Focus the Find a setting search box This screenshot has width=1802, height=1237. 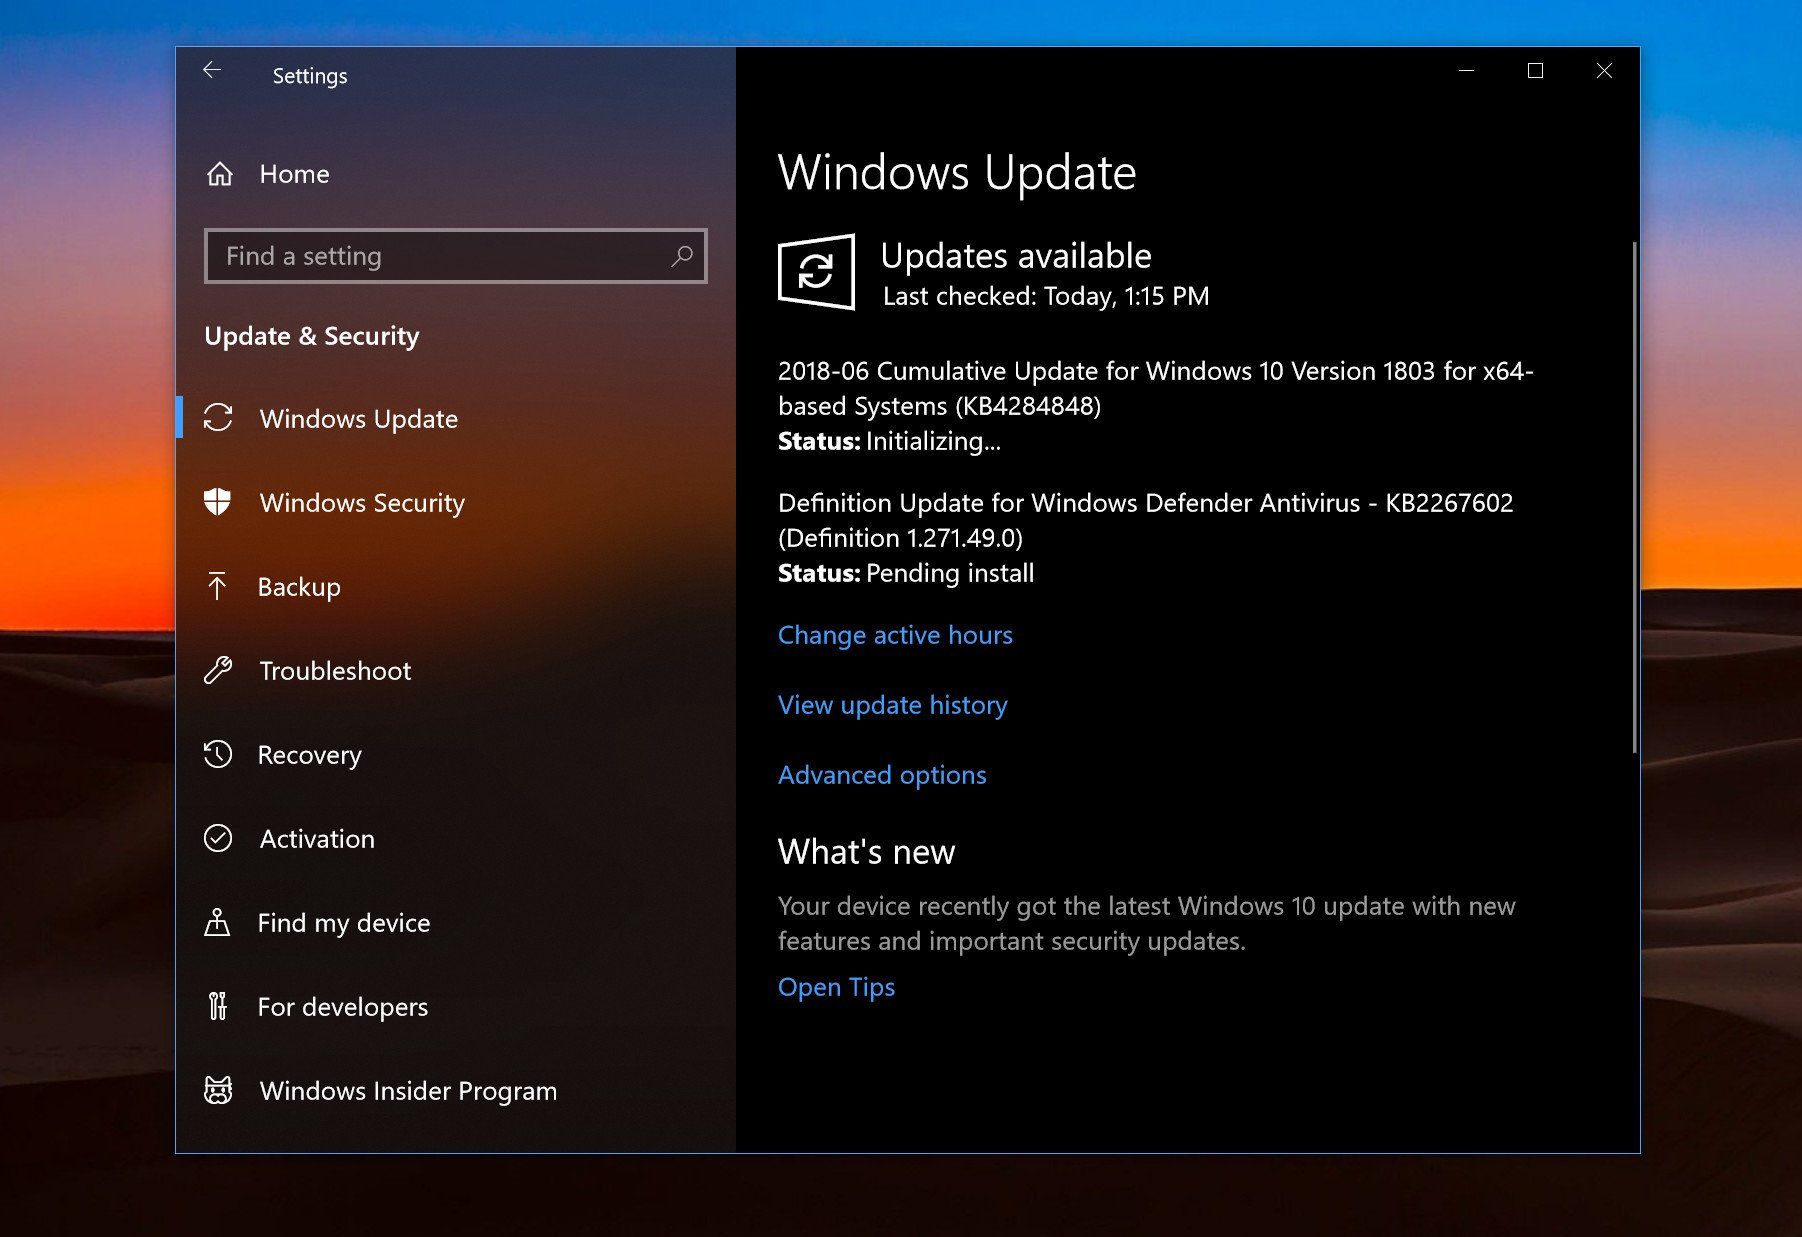click(x=455, y=256)
